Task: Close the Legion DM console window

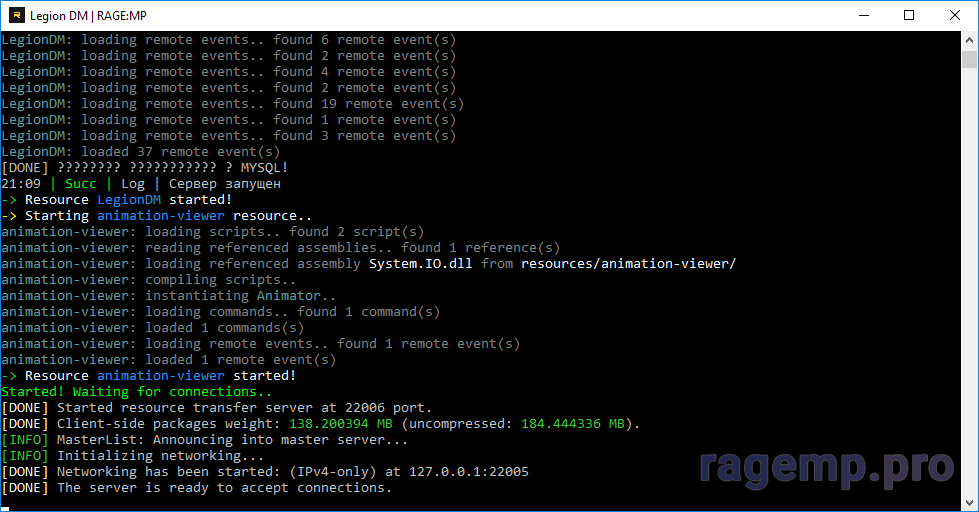Action: pos(955,15)
